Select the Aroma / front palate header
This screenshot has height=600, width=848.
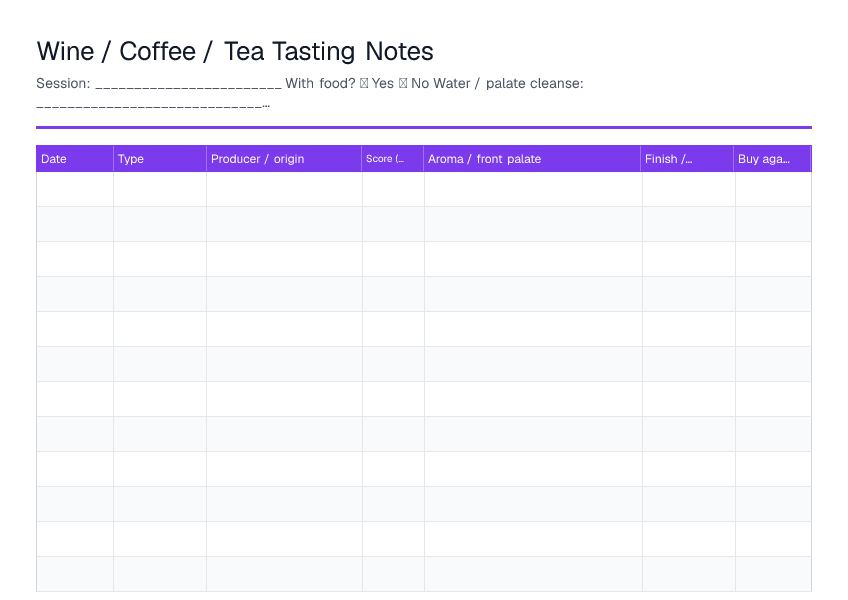[x=532, y=159]
